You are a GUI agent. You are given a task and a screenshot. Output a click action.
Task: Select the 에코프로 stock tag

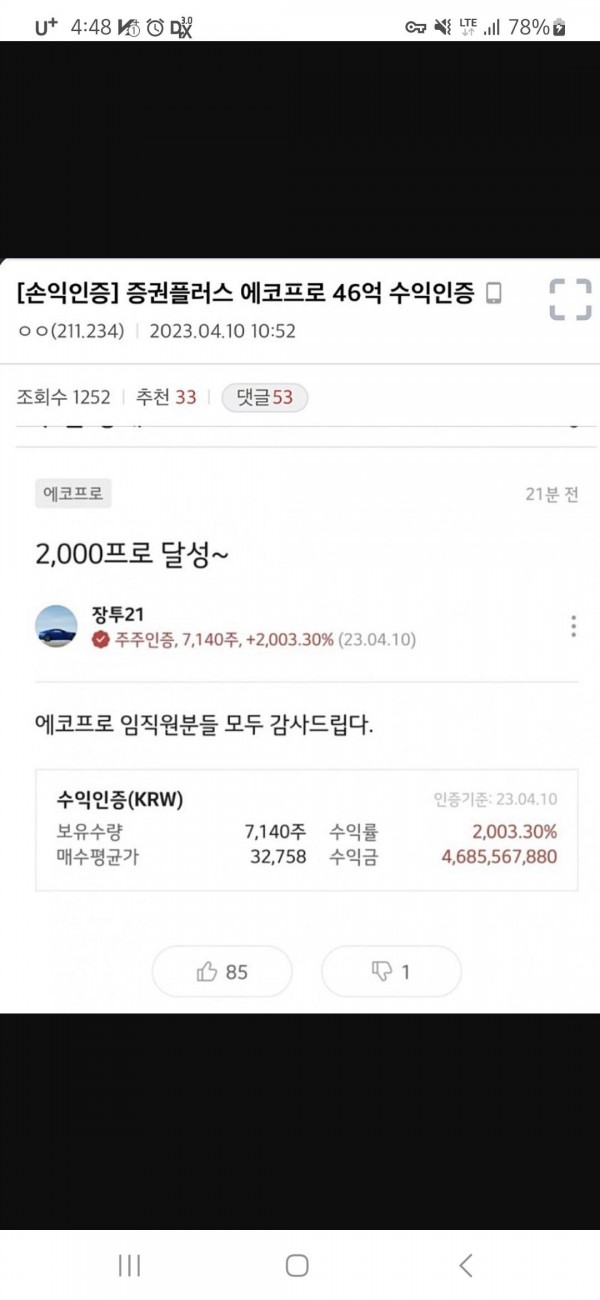tap(73, 493)
